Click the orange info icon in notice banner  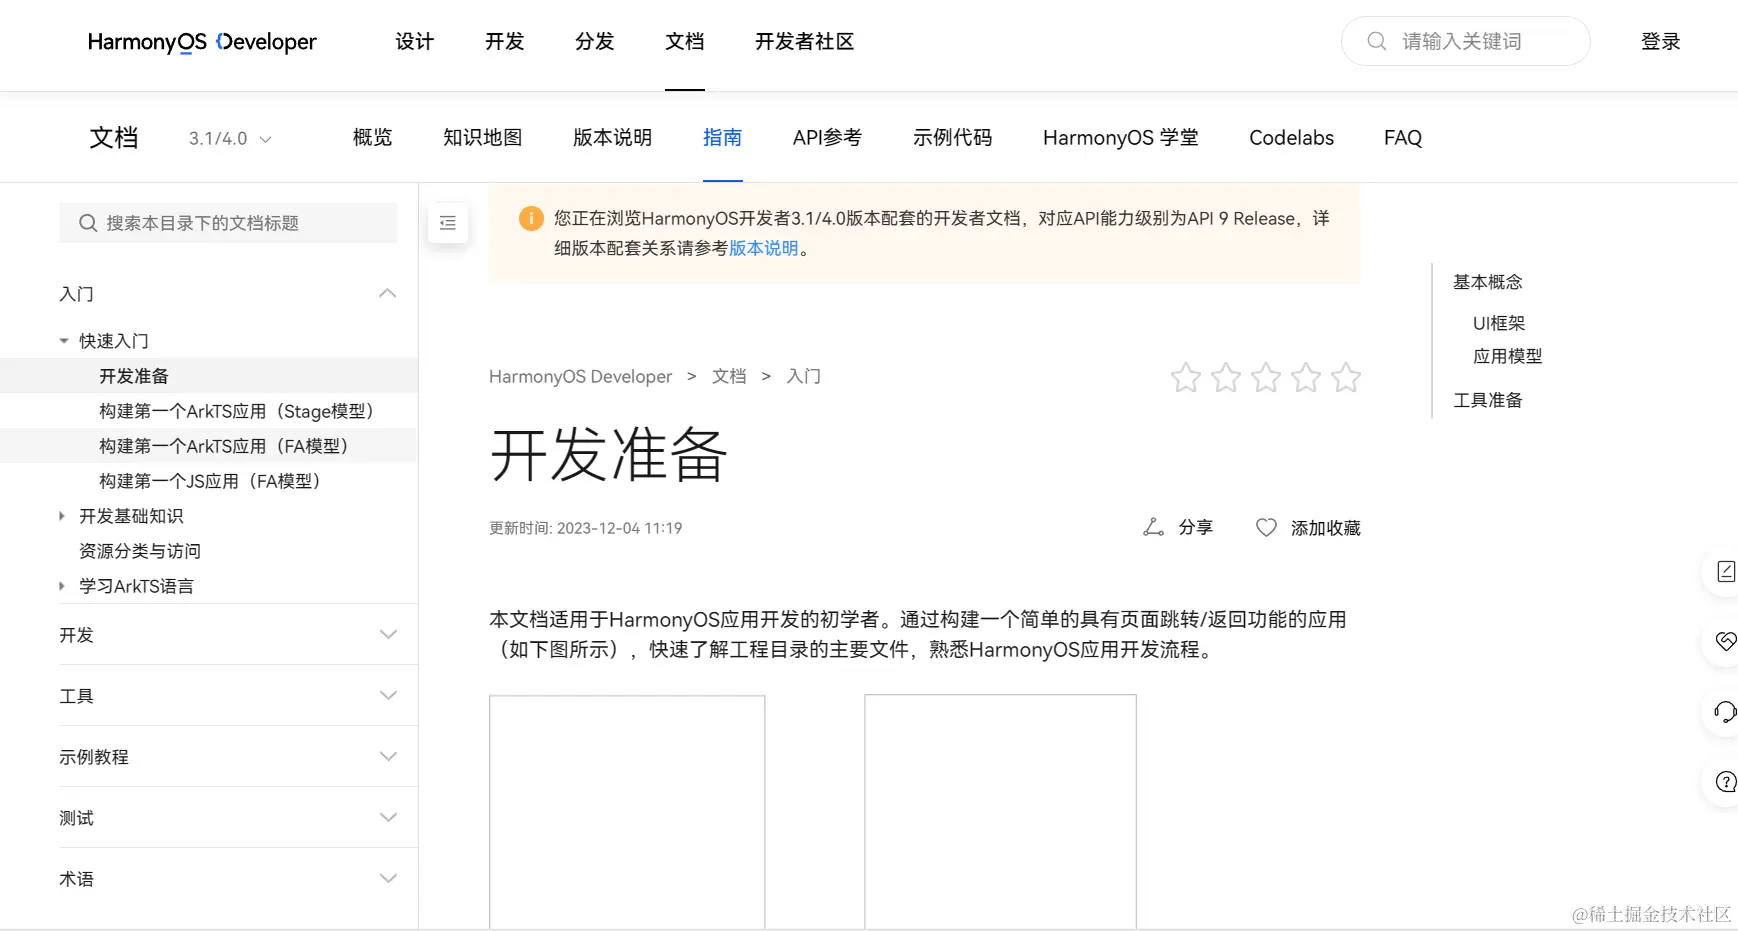coord(531,218)
